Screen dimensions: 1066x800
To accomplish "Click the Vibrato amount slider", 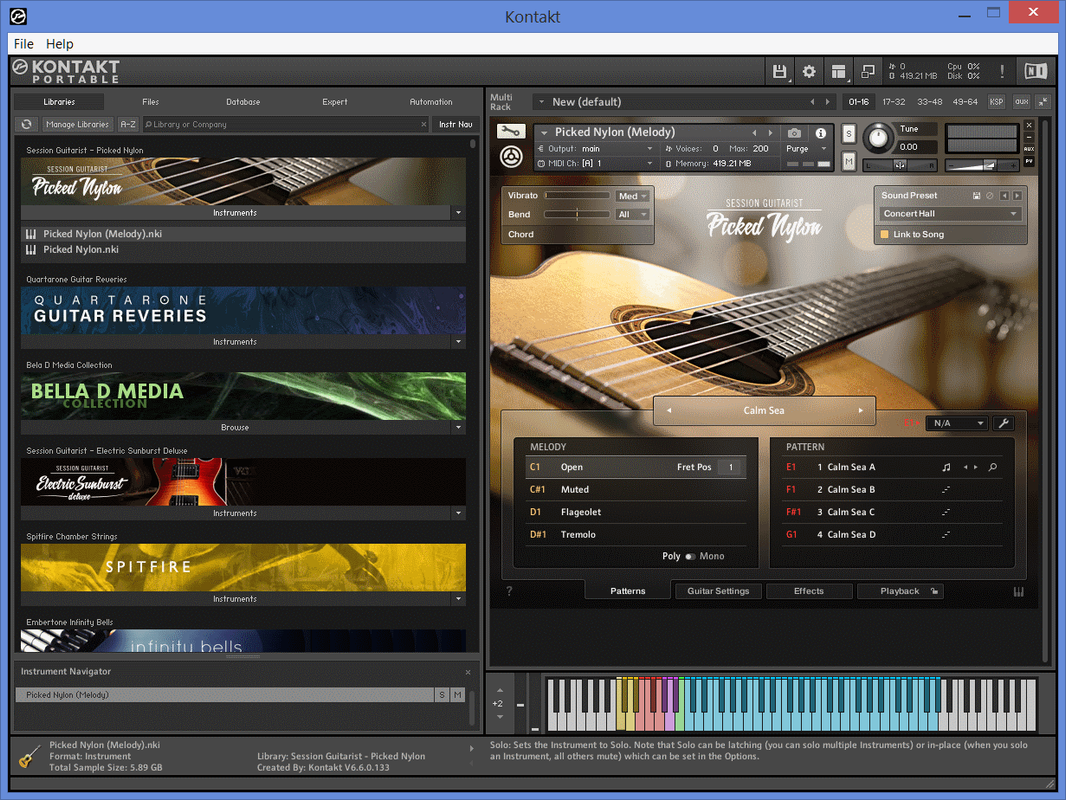I will (x=577, y=196).
